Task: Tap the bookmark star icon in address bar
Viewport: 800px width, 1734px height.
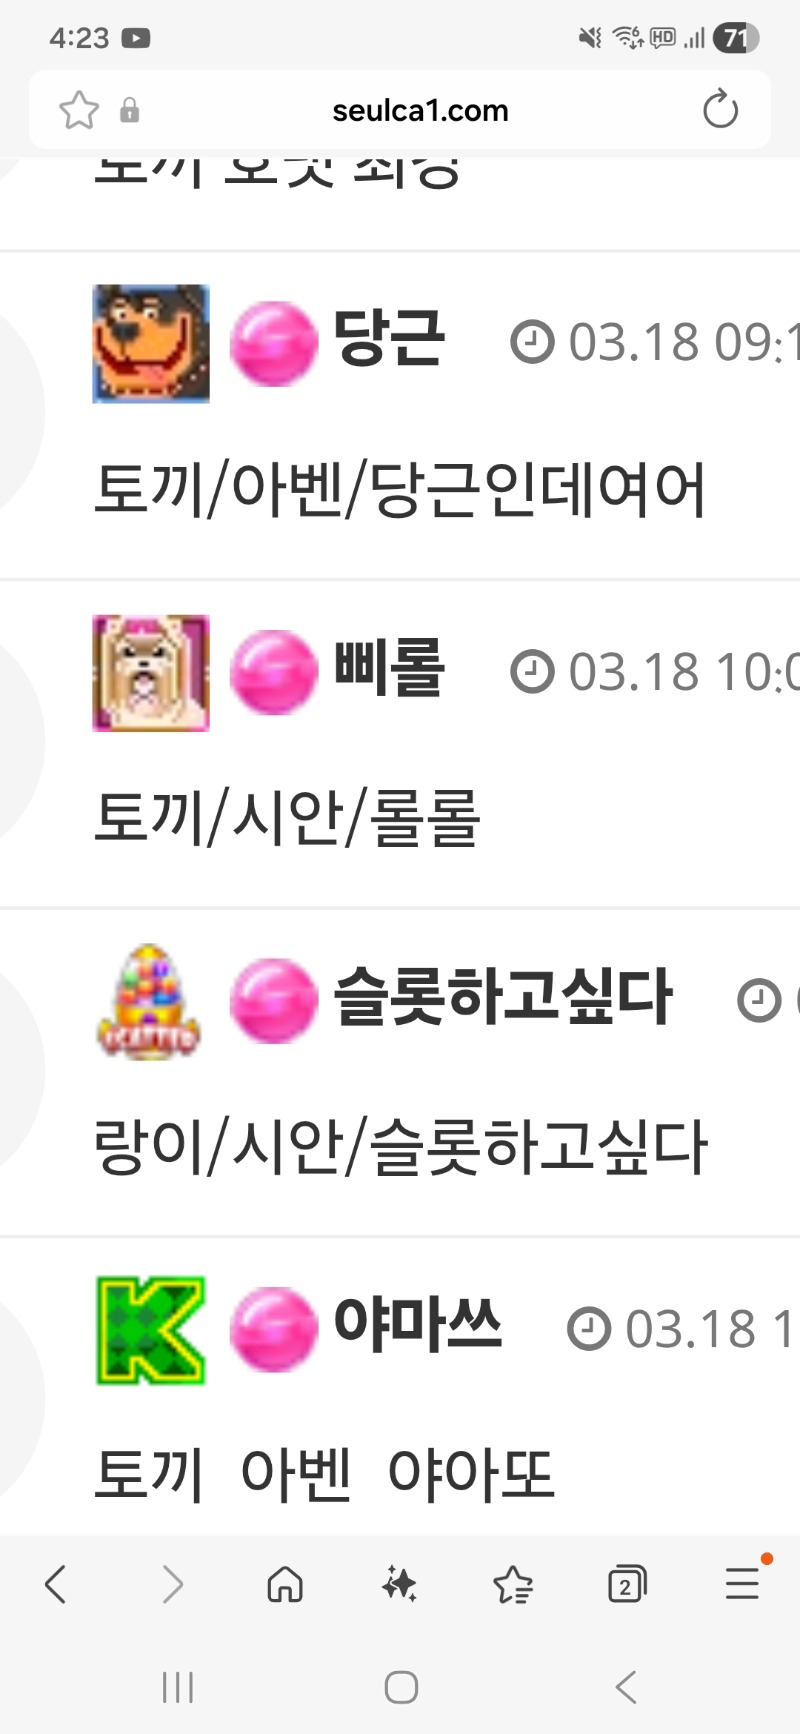Action: [x=79, y=110]
